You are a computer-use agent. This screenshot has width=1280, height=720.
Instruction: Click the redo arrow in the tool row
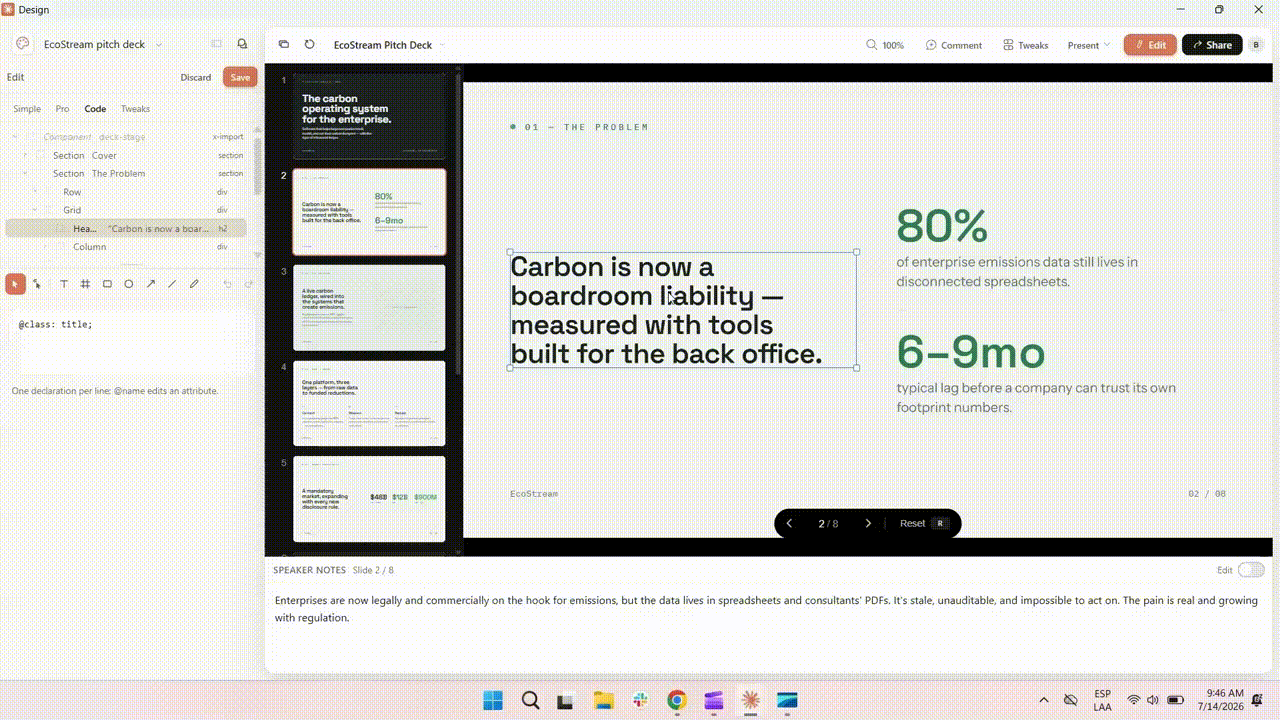tap(248, 284)
